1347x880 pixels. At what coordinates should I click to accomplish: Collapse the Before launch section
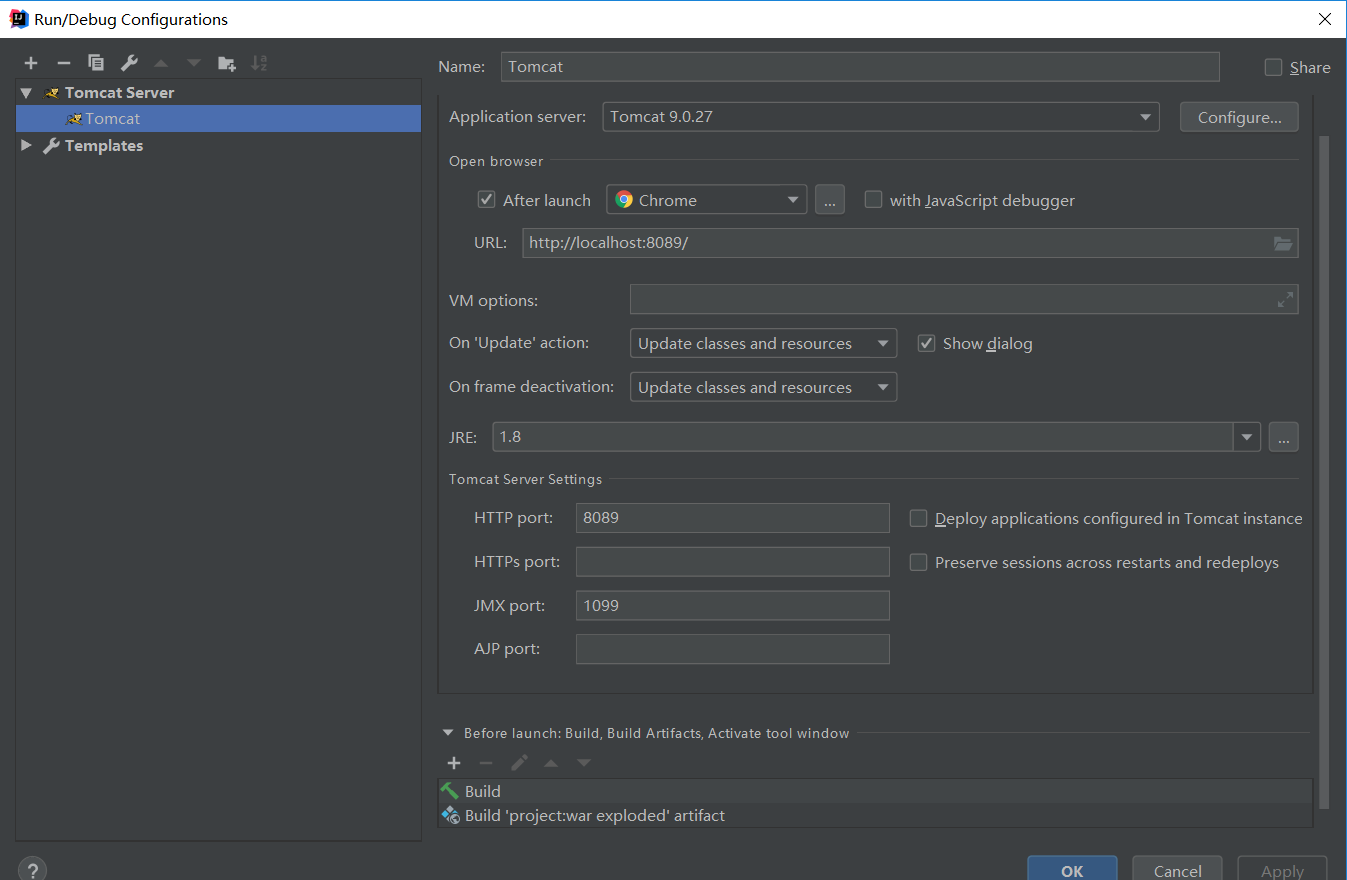[448, 733]
